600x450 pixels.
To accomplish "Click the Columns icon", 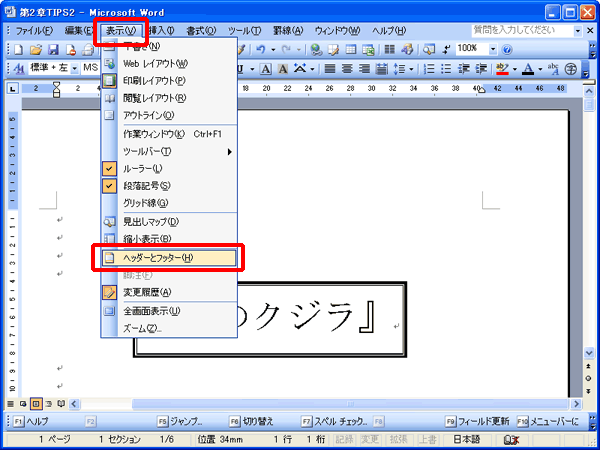I will coord(390,49).
